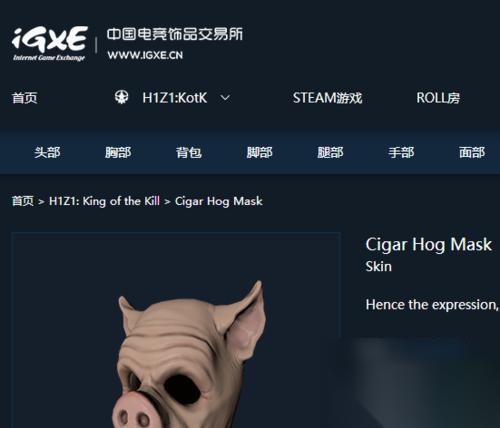Select the 背包 category tab

click(189, 153)
